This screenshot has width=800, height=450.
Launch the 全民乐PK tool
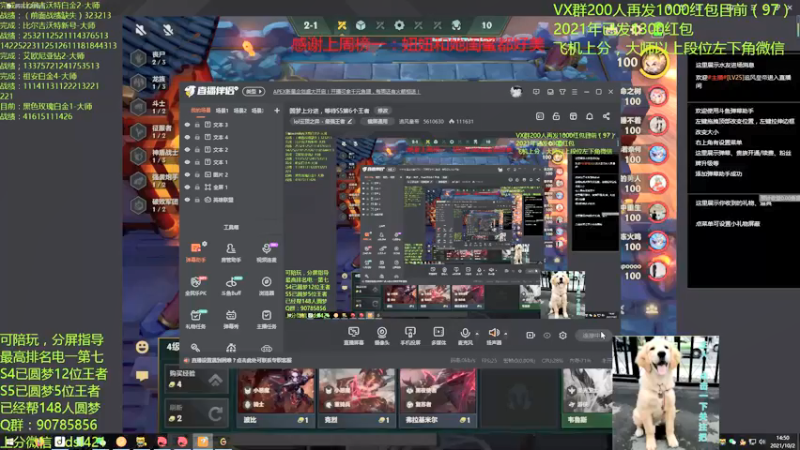pyautogui.click(x=195, y=286)
